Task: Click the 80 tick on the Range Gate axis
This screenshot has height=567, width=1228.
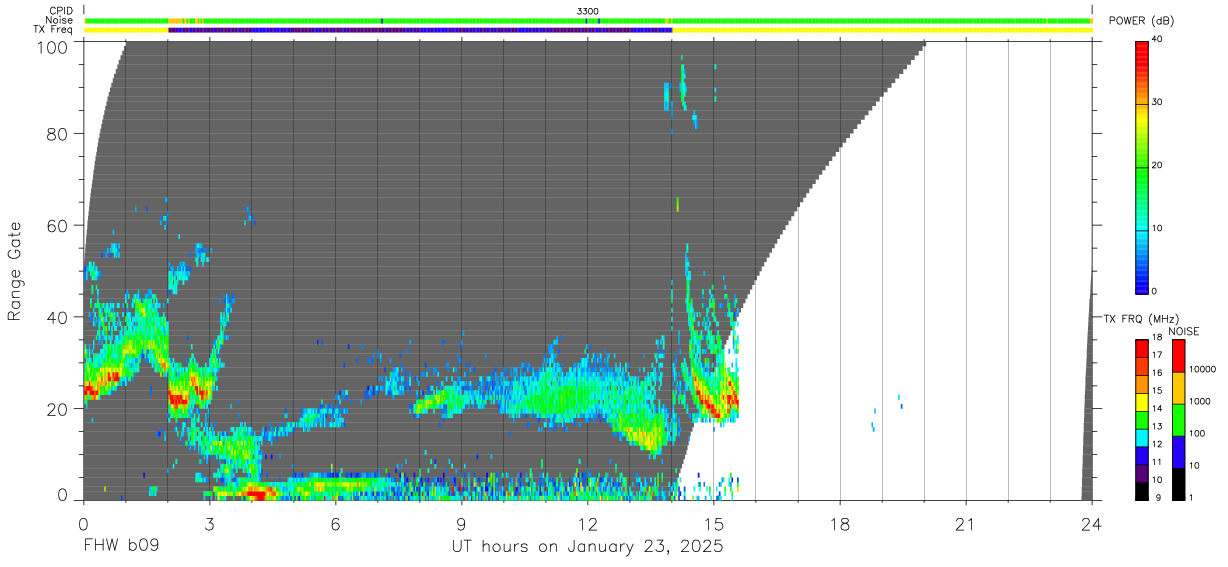Action: coord(58,134)
